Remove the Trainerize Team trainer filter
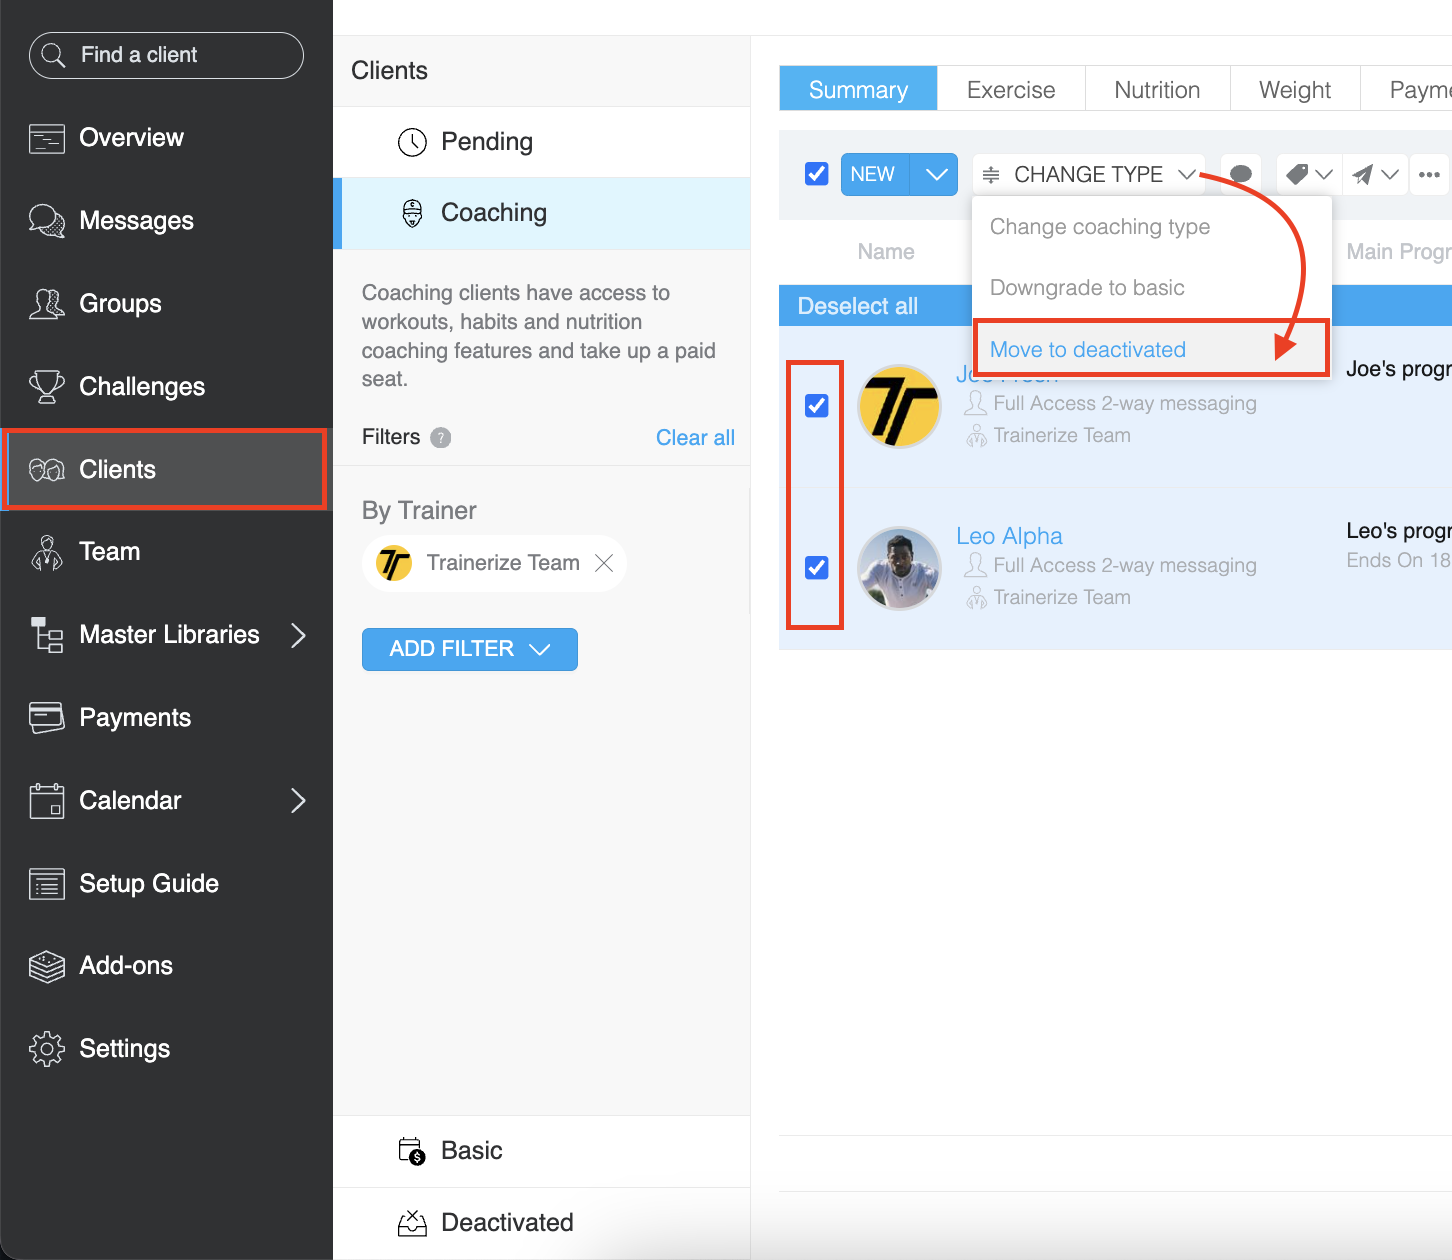 pos(604,563)
